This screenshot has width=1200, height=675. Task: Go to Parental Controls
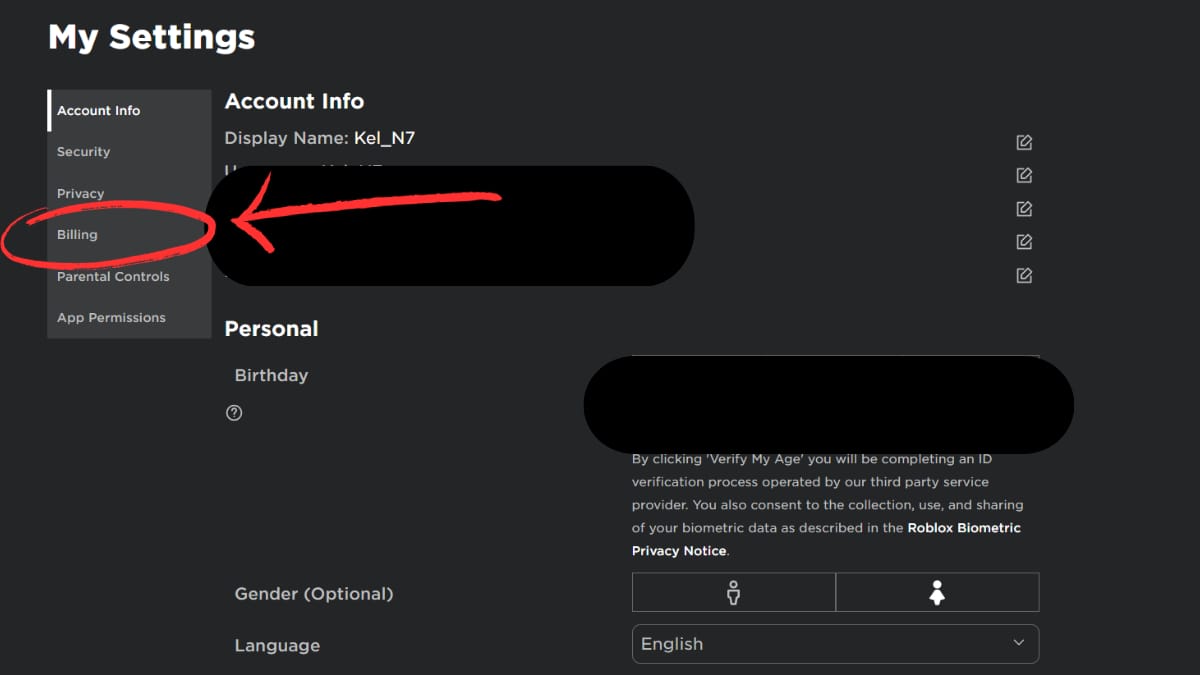[x=112, y=276]
